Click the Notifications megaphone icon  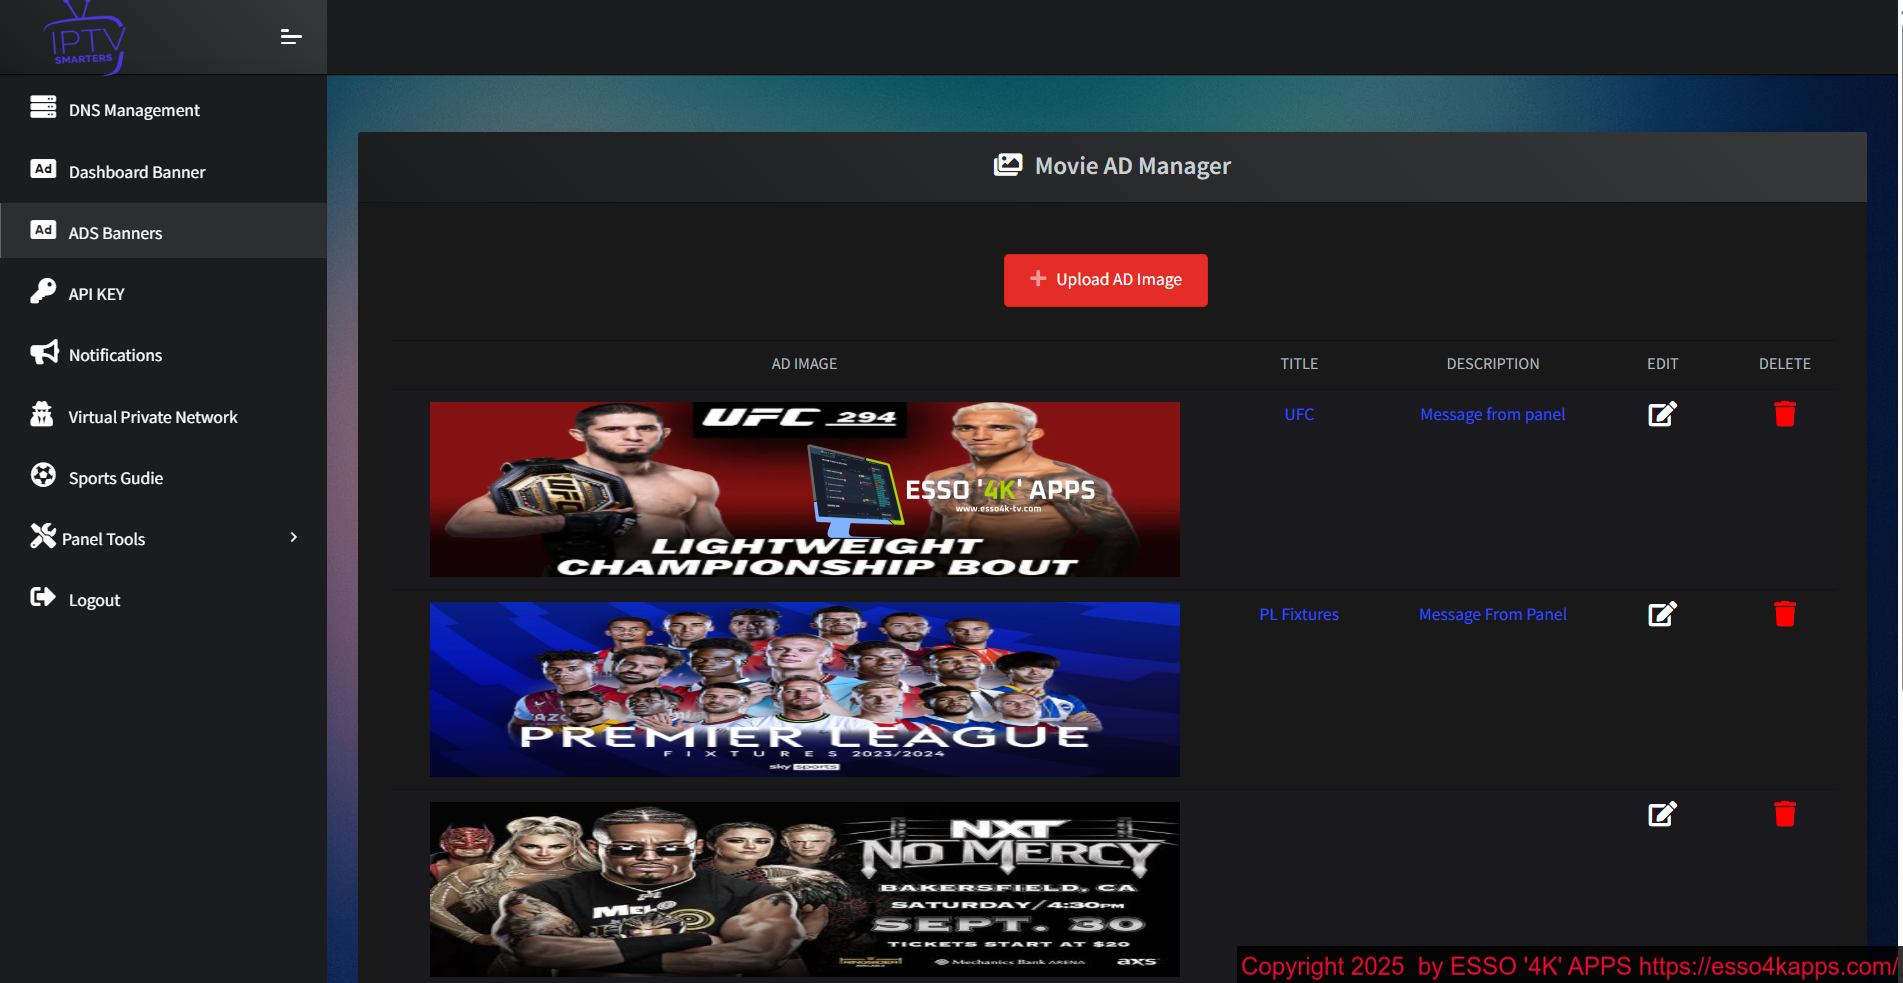pyautogui.click(x=44, y=352)
